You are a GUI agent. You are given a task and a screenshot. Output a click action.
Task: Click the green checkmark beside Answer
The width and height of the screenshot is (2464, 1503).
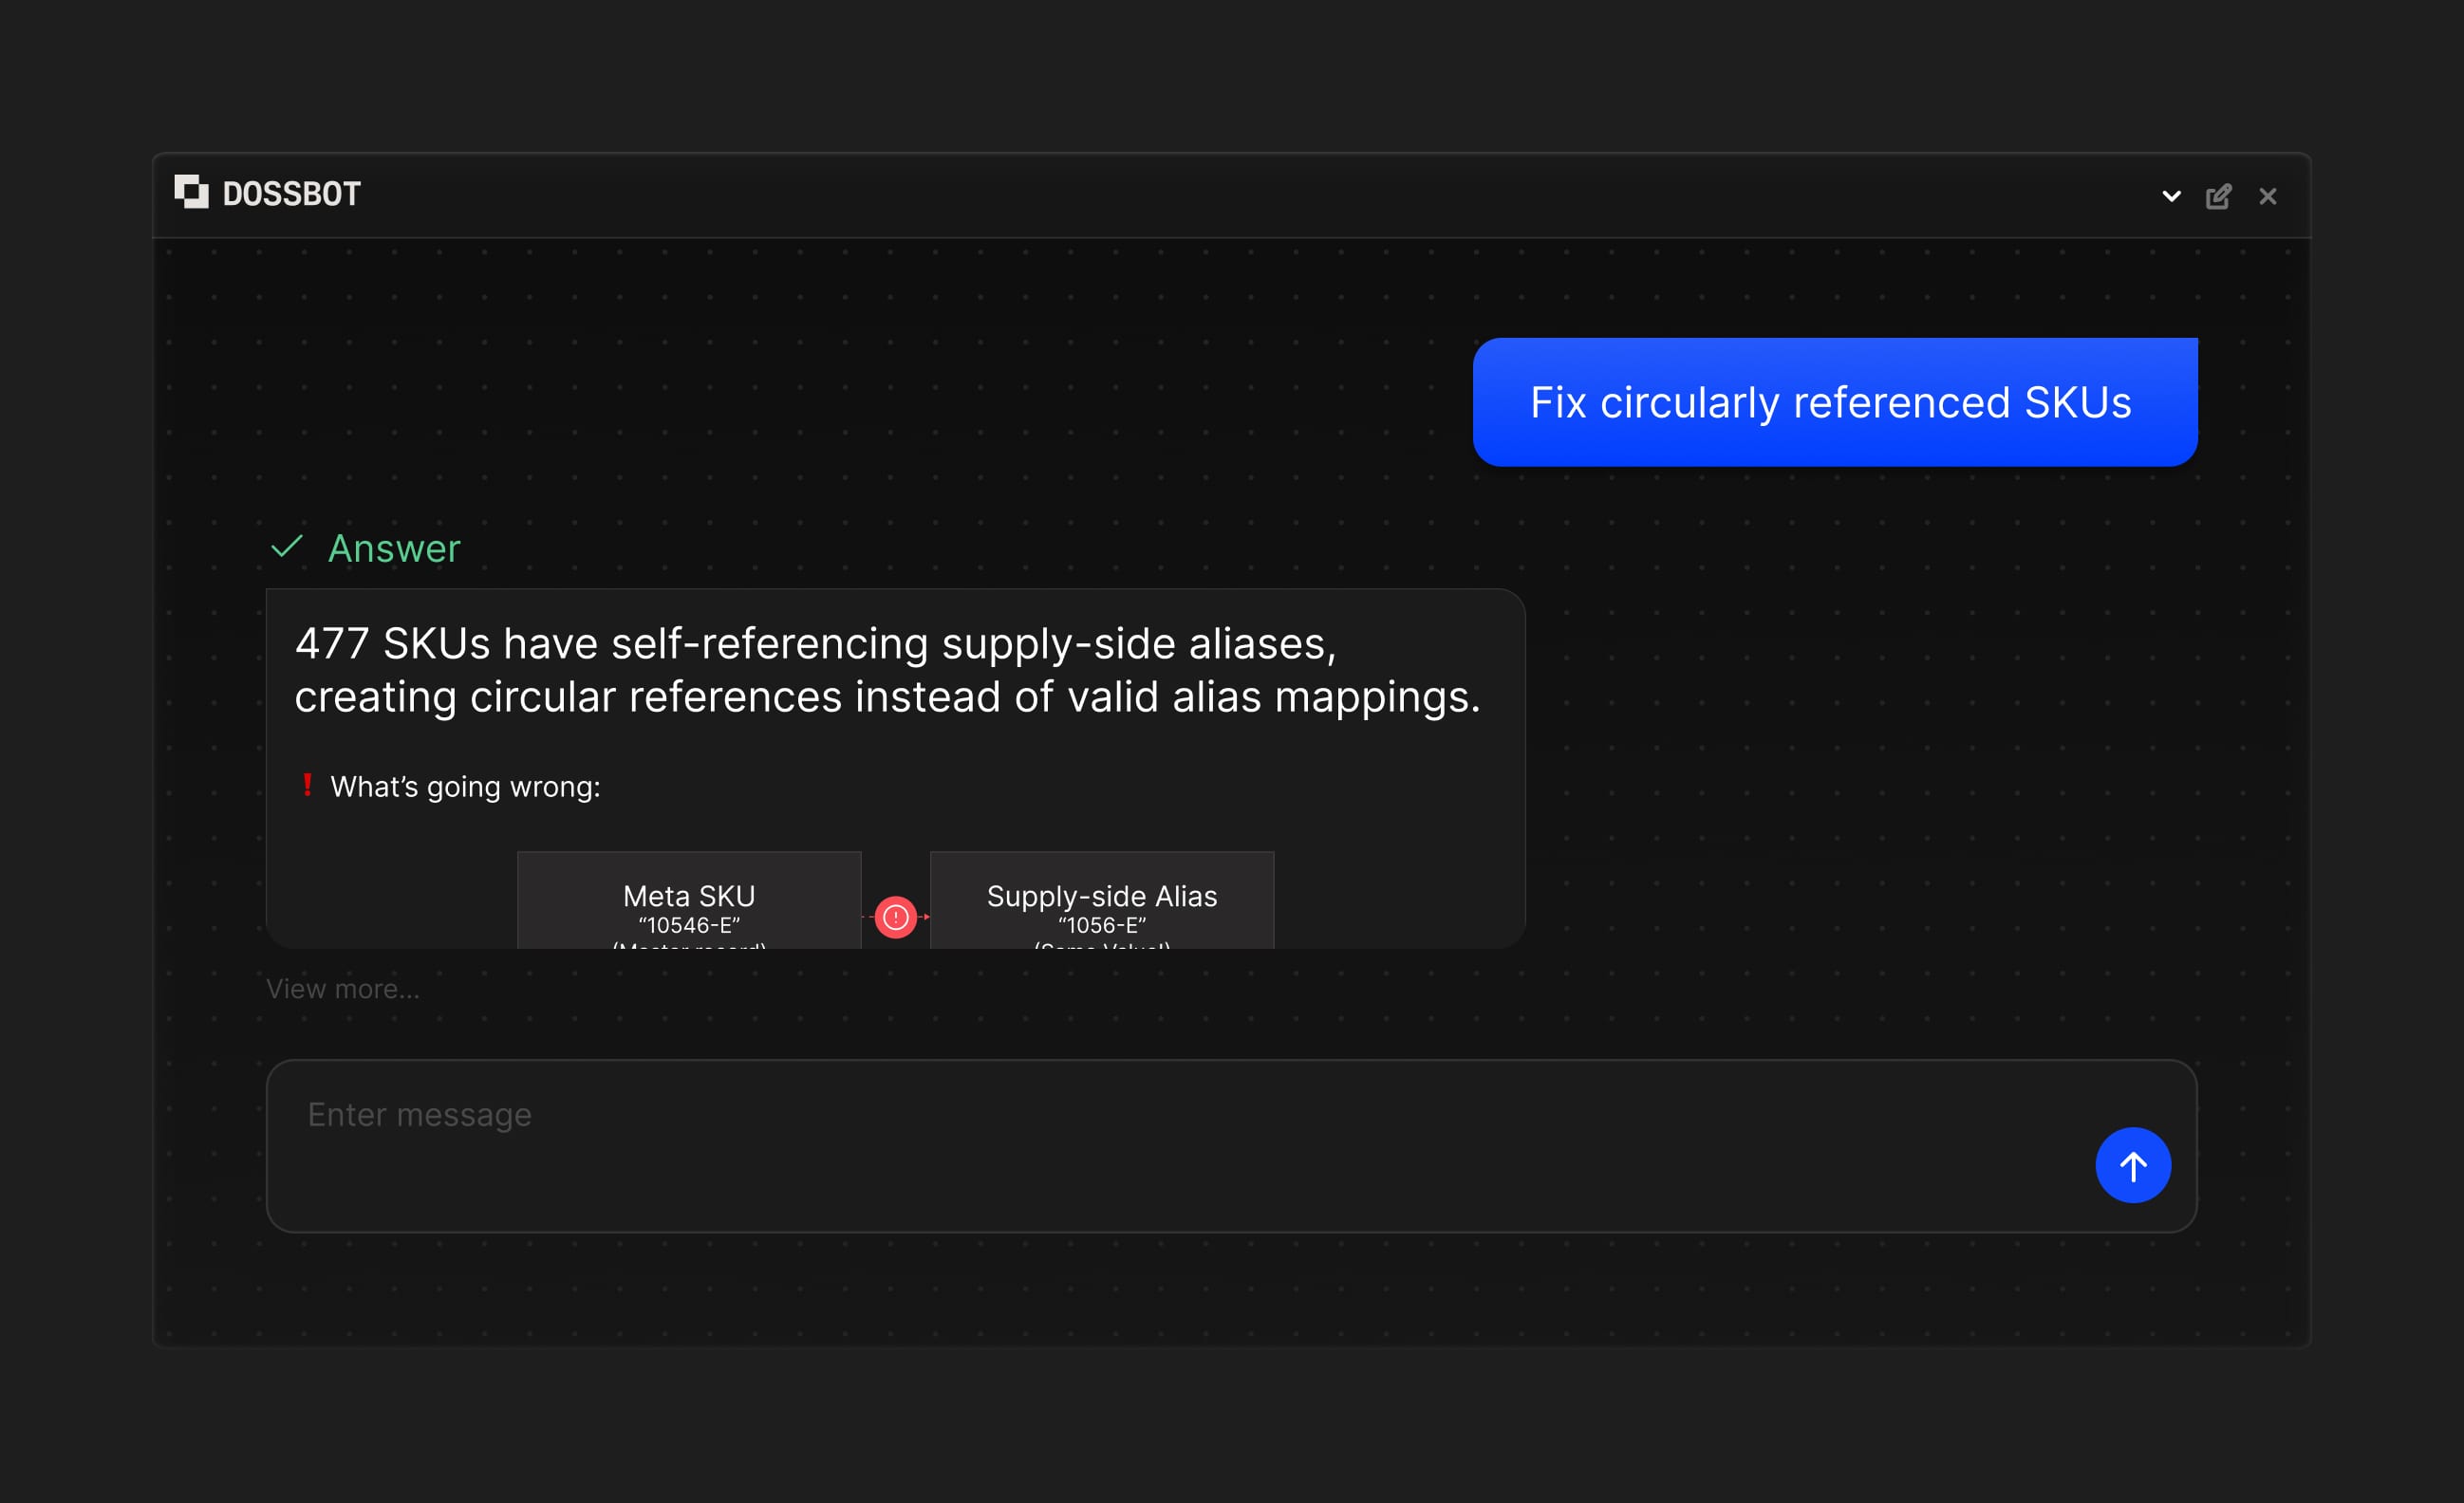(288, 548)
